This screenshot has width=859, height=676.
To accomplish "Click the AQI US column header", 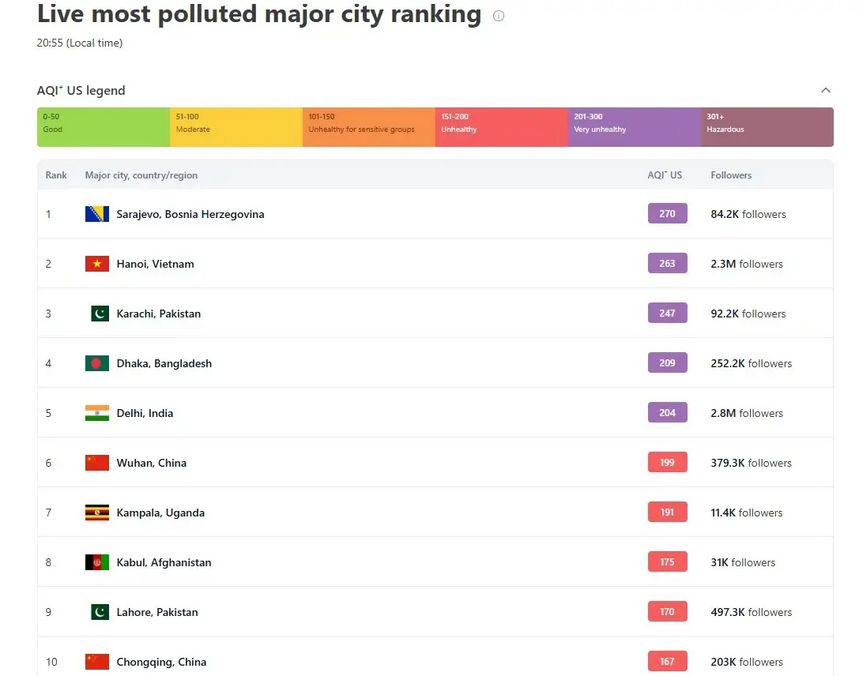I will pos(665,175).
